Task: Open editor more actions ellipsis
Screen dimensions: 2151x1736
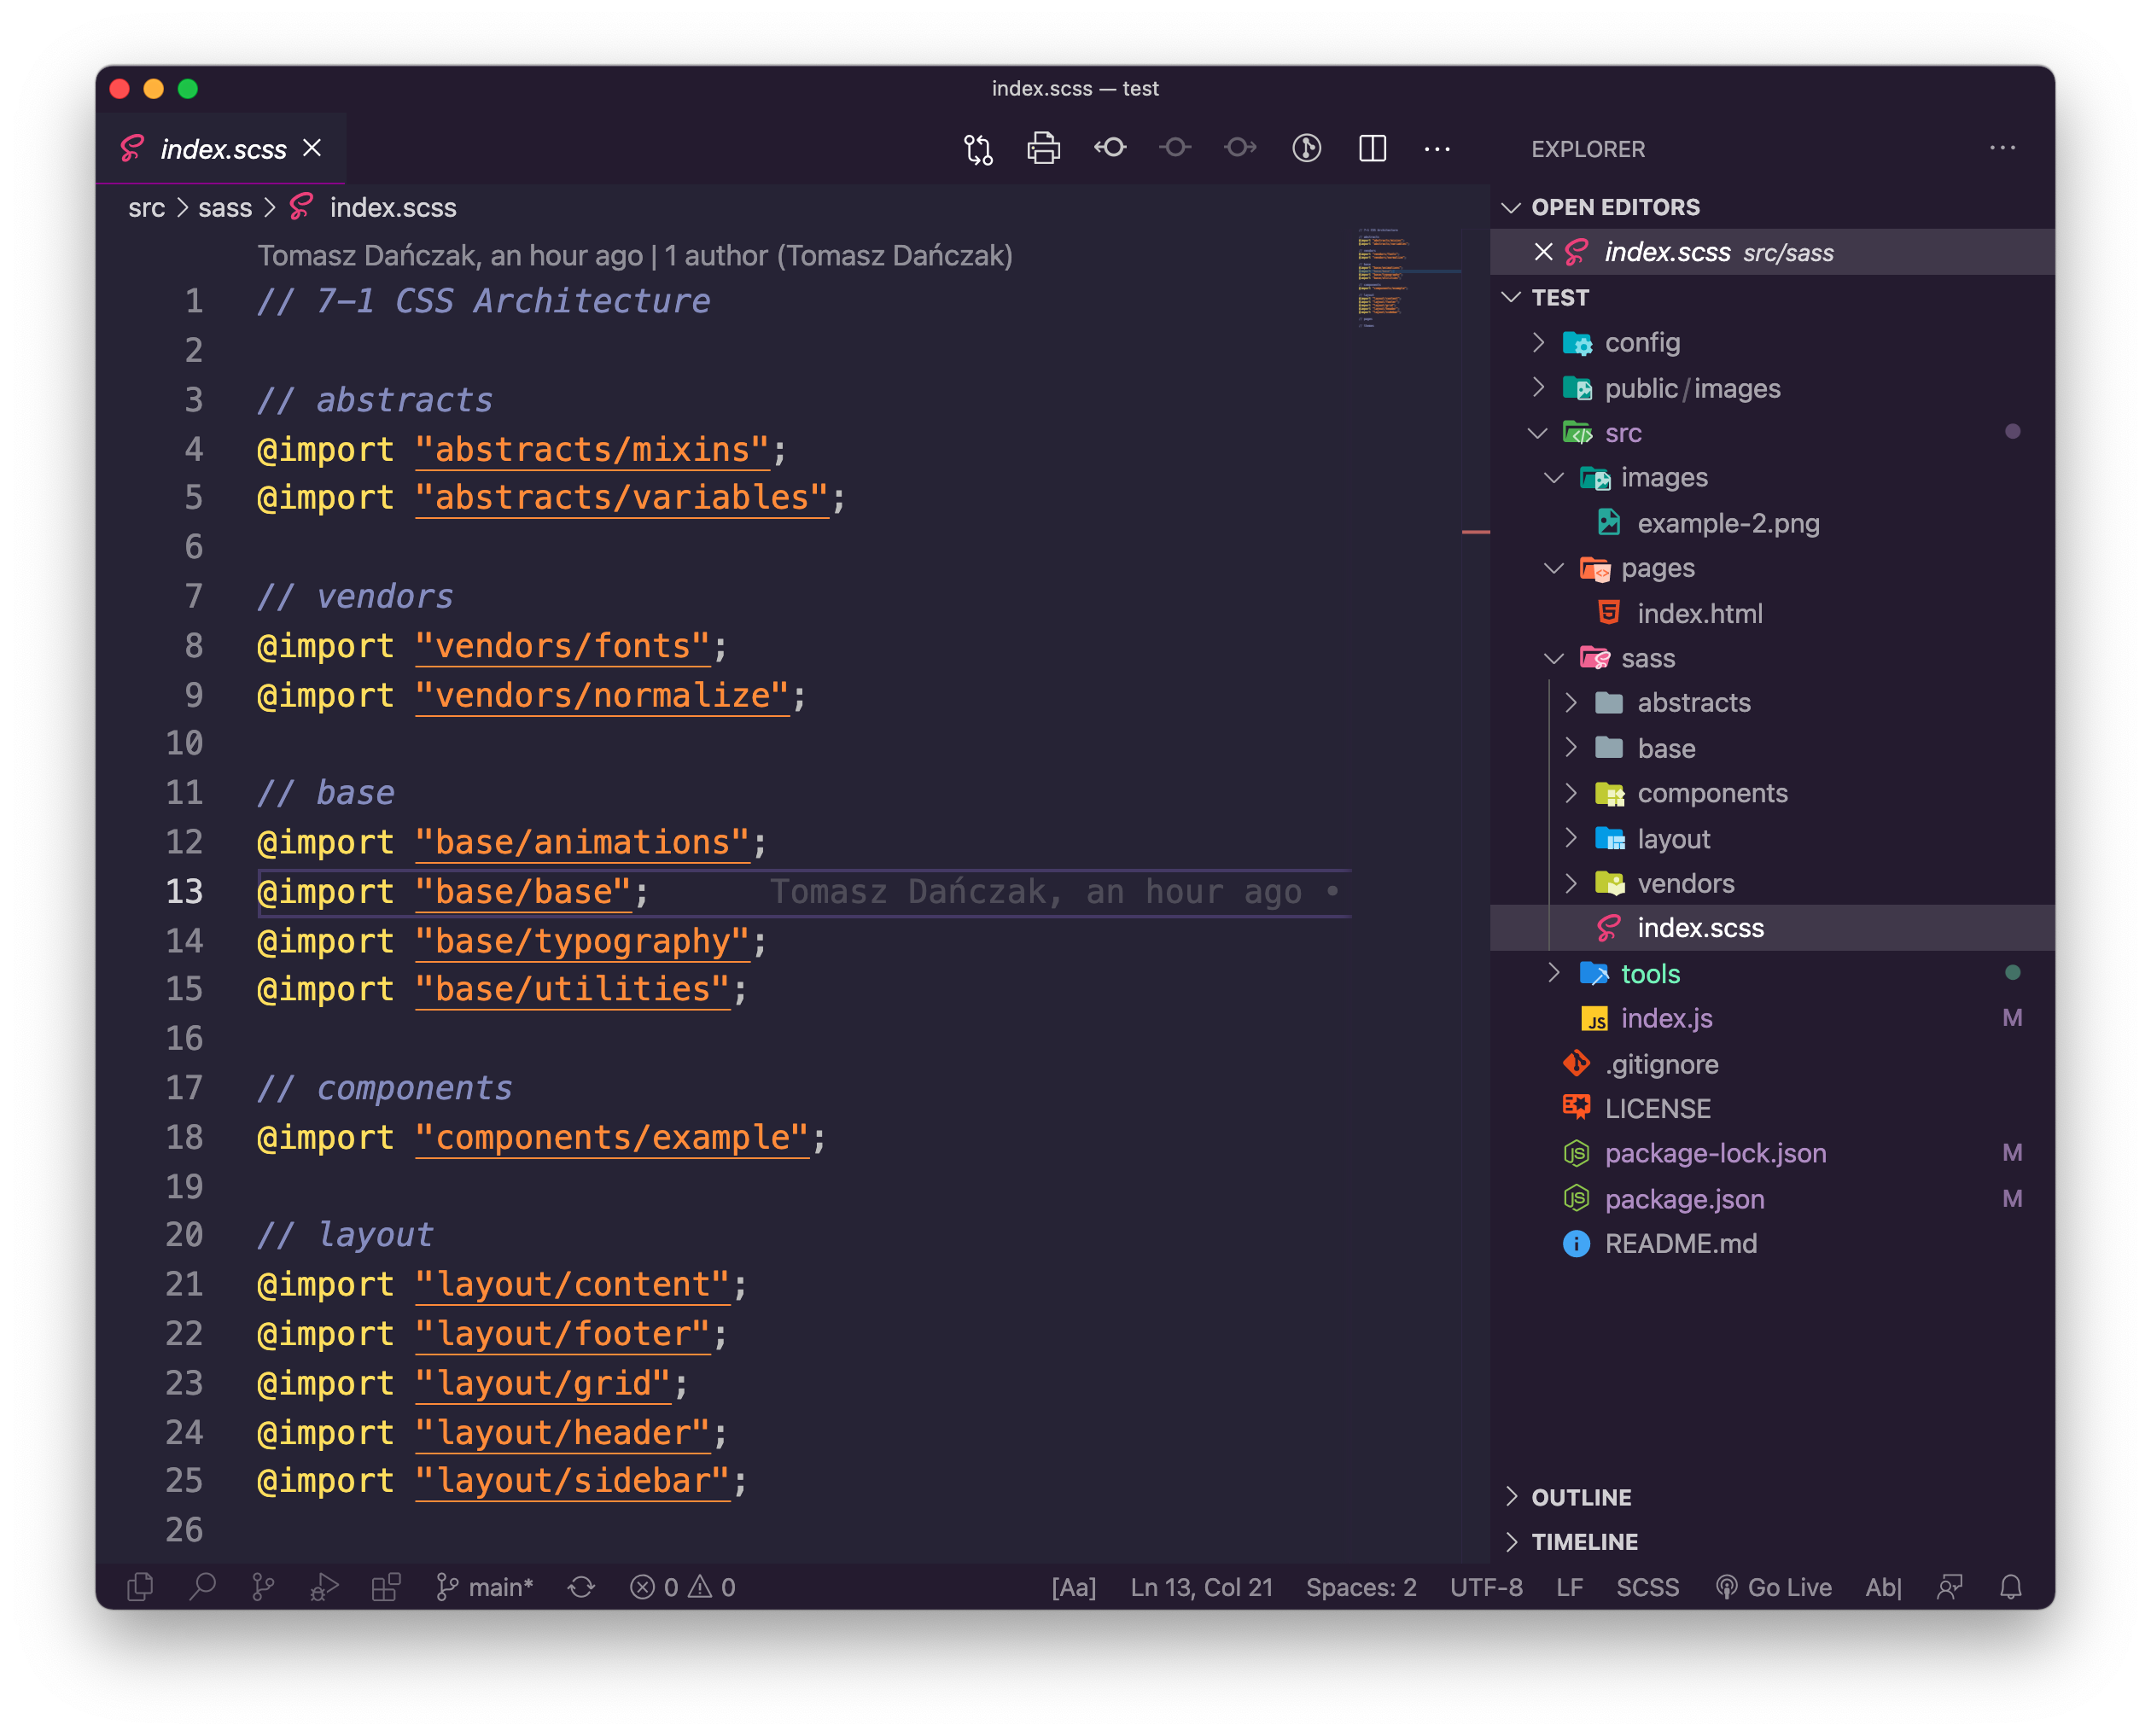Action: 1437,149
